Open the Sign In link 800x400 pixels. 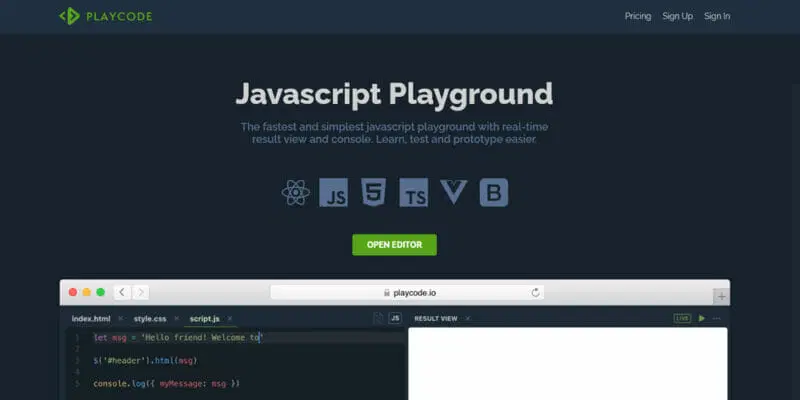click(717, 16)
